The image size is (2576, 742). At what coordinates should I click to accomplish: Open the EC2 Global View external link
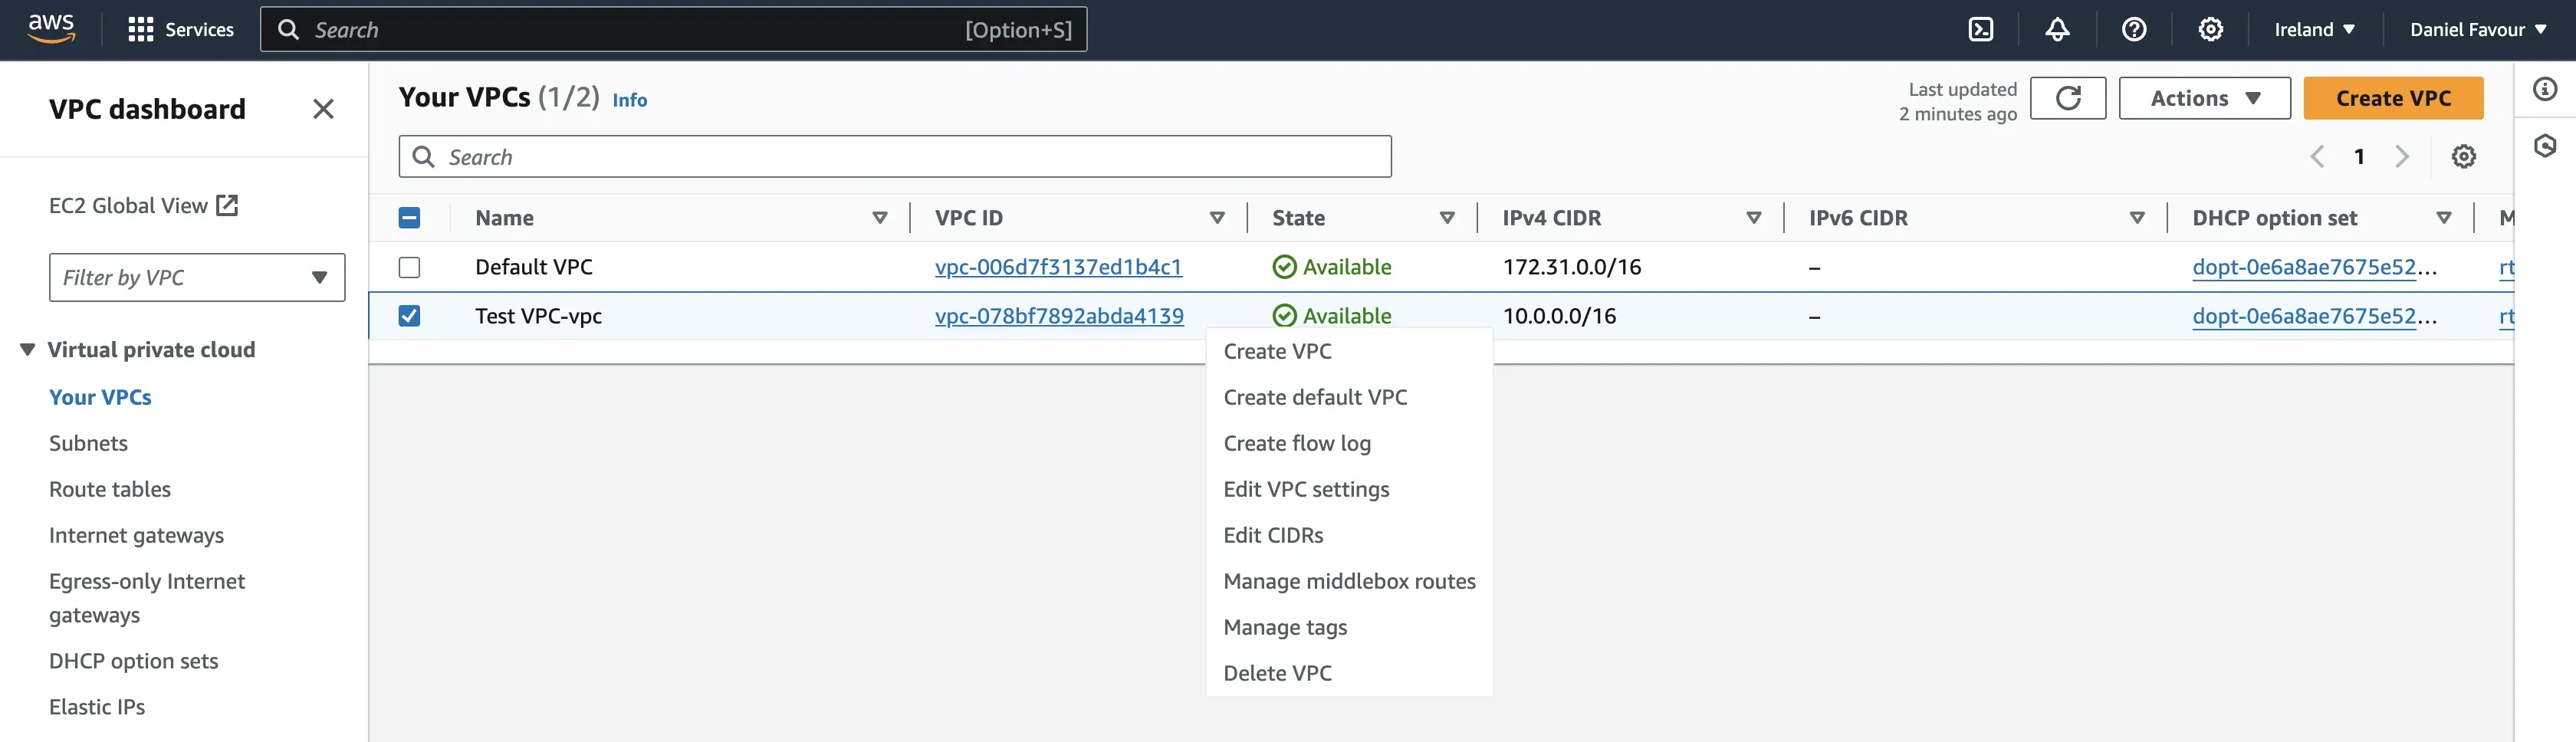click(x=143, y=205)
